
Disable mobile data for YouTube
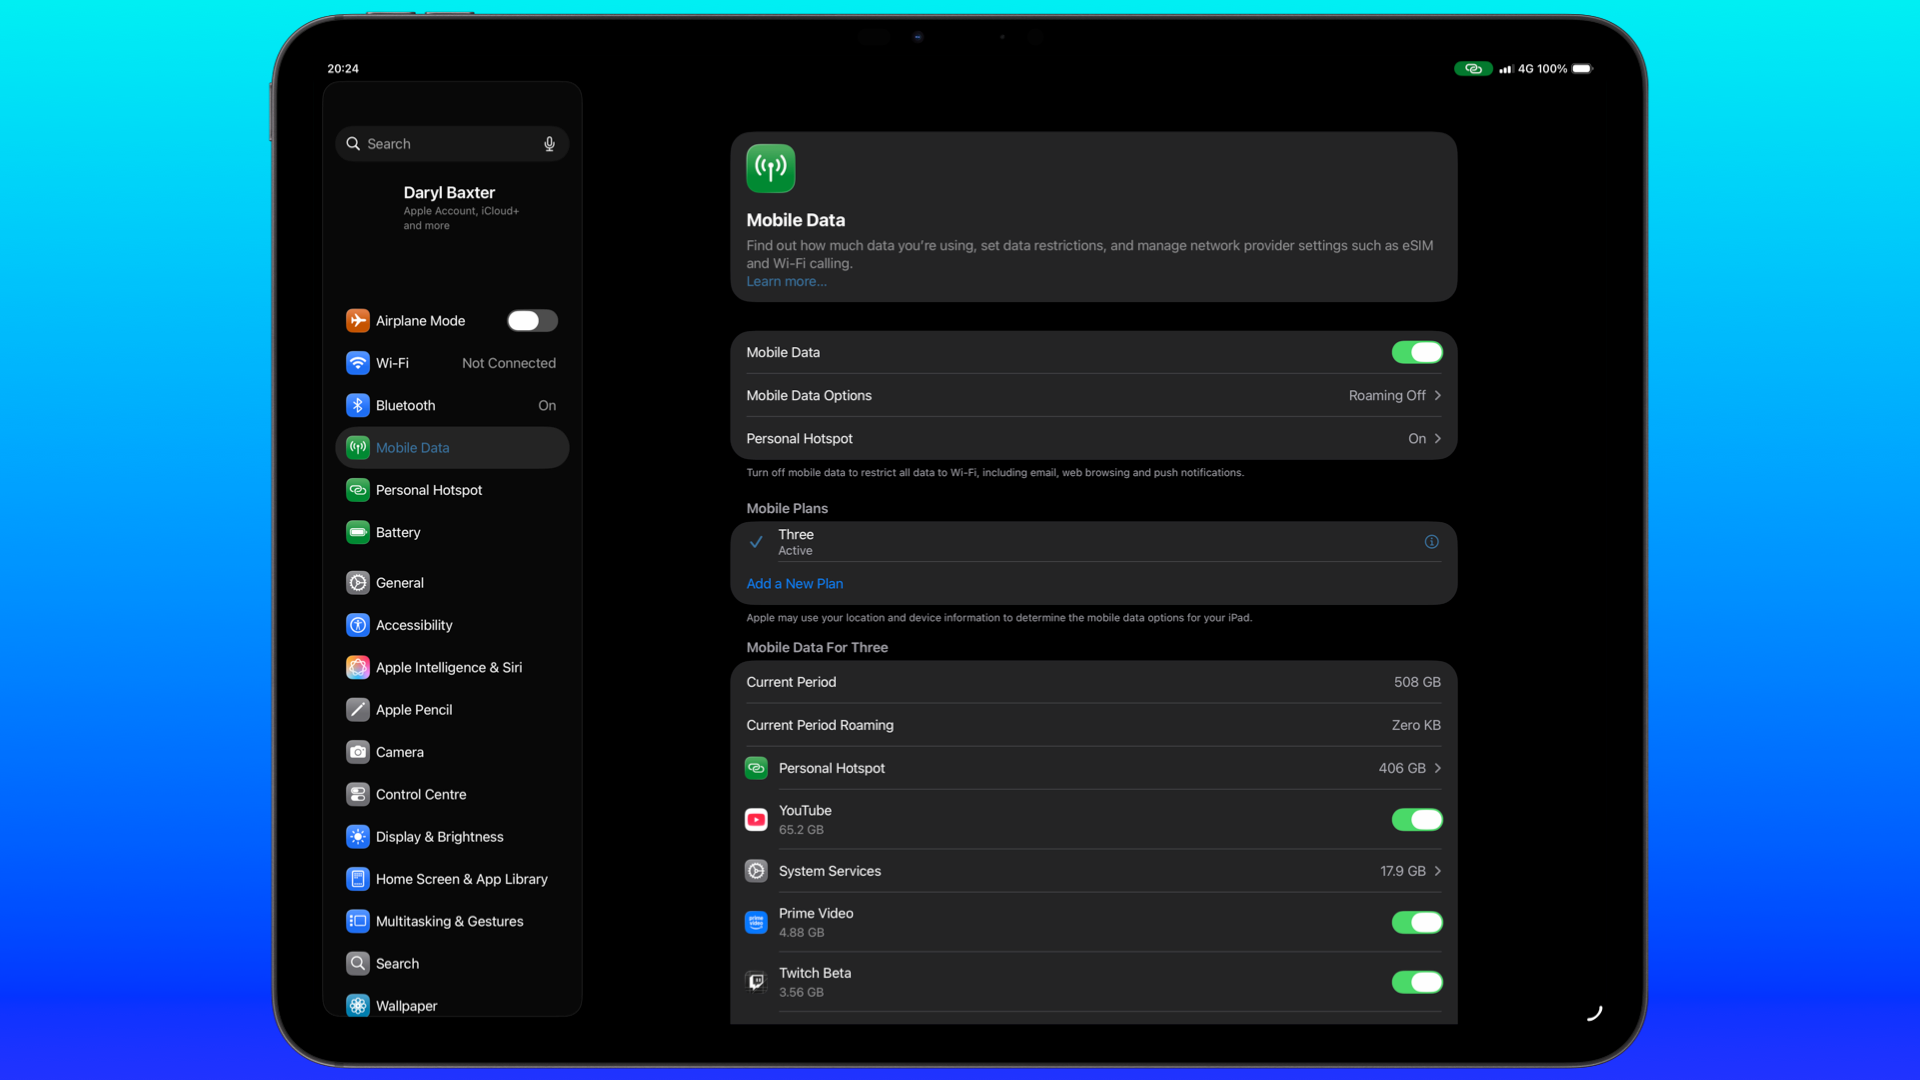click(1416, 820)
